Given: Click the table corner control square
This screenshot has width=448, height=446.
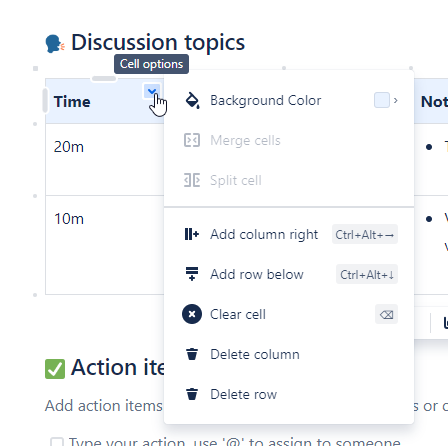Looking at the screenshot, I should click(x=36, y=69).
